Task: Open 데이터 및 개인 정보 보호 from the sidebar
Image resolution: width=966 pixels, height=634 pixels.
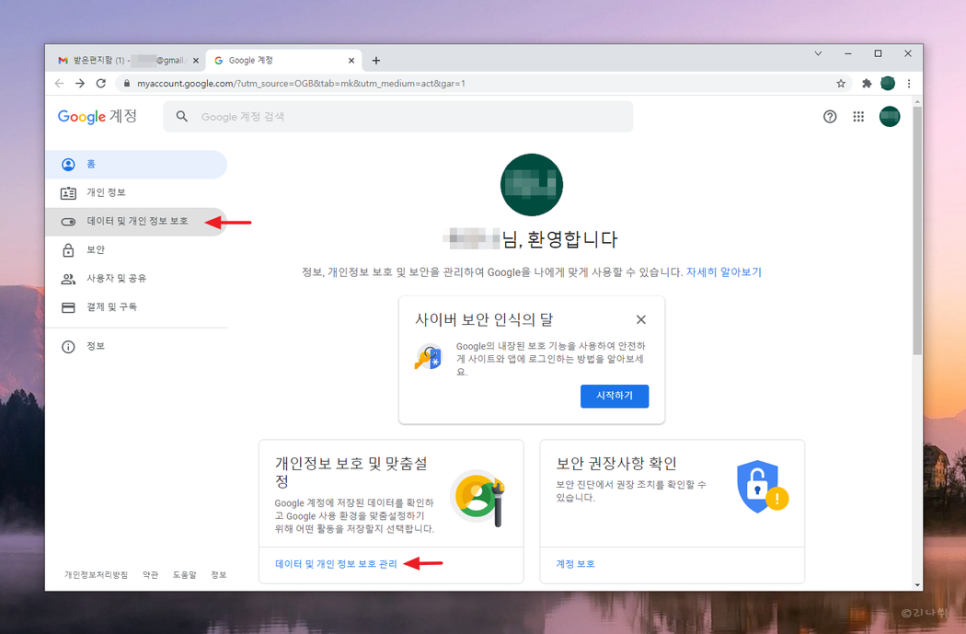Action: tap(137, 222)
